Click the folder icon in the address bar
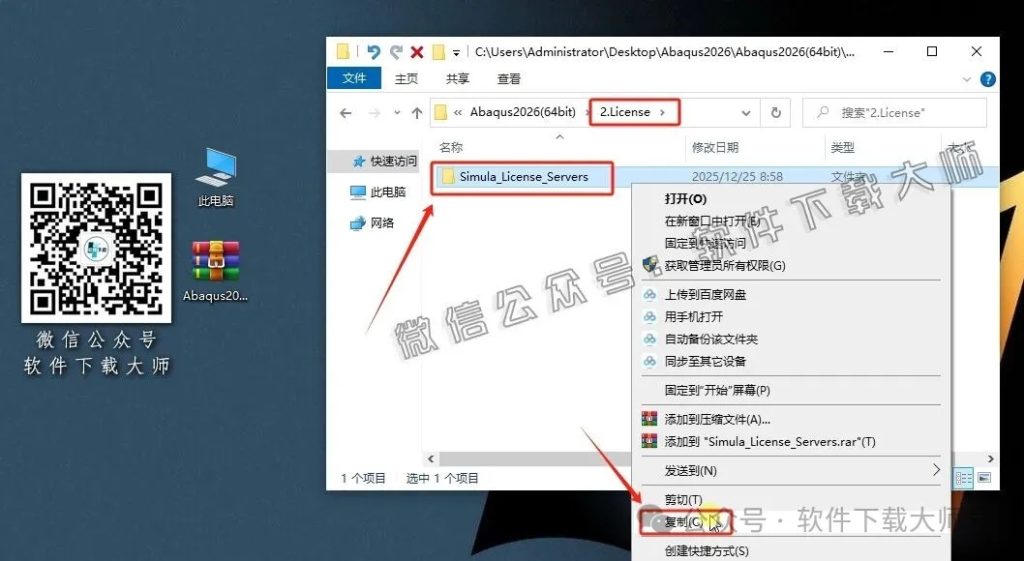This screenshot has width=1024, height=561. coord(441,112)
